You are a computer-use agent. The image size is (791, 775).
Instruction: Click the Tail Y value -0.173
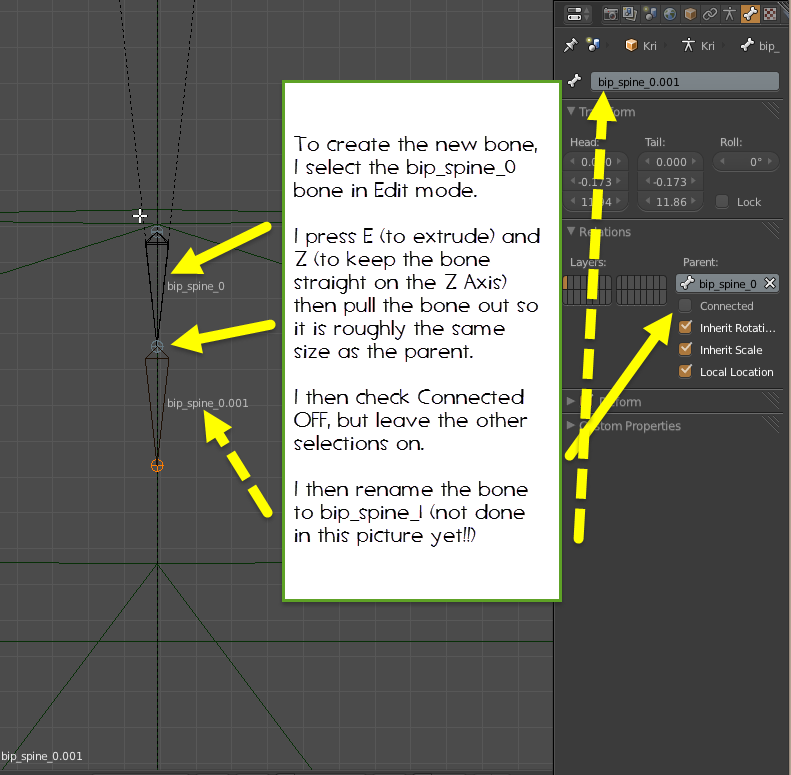670,182
